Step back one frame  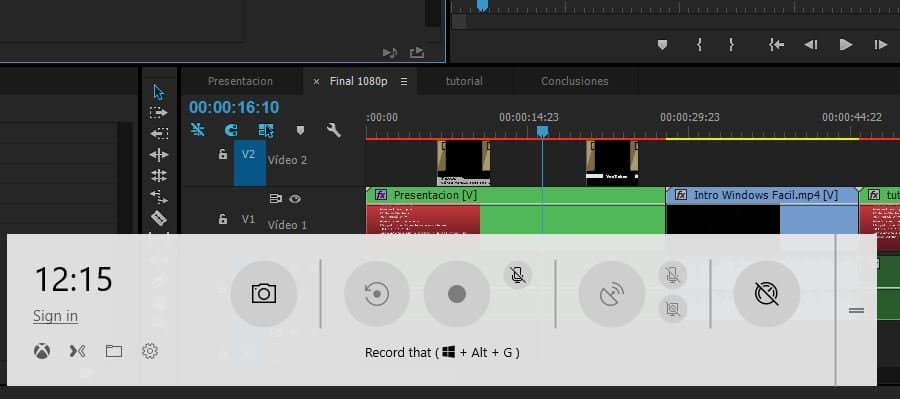pyautogui.click(x=810, y=44)
